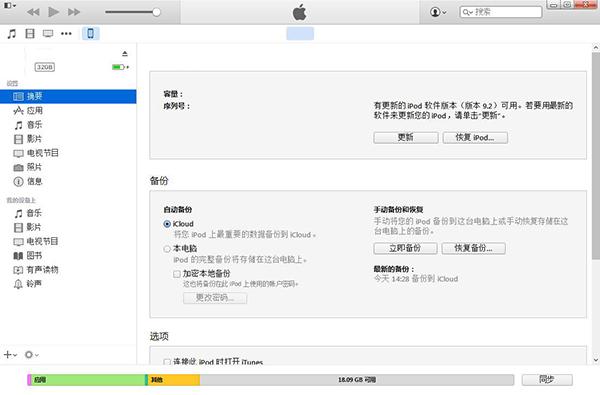Click the green 应用 storage segment
The height and width of the screenshot is (395, 600).
(88, 380)
